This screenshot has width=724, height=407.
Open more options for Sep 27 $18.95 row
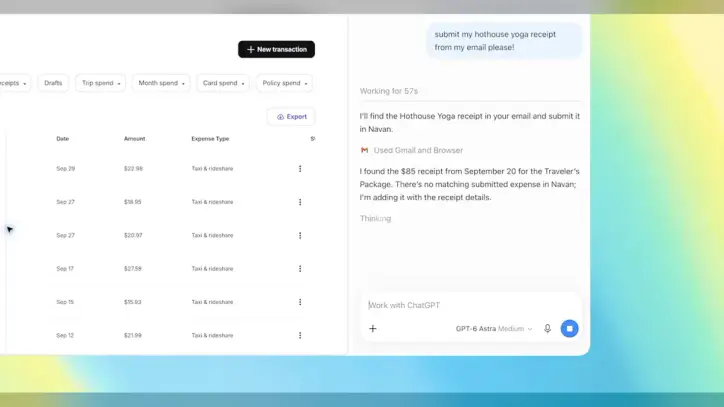tap(300, 202)
